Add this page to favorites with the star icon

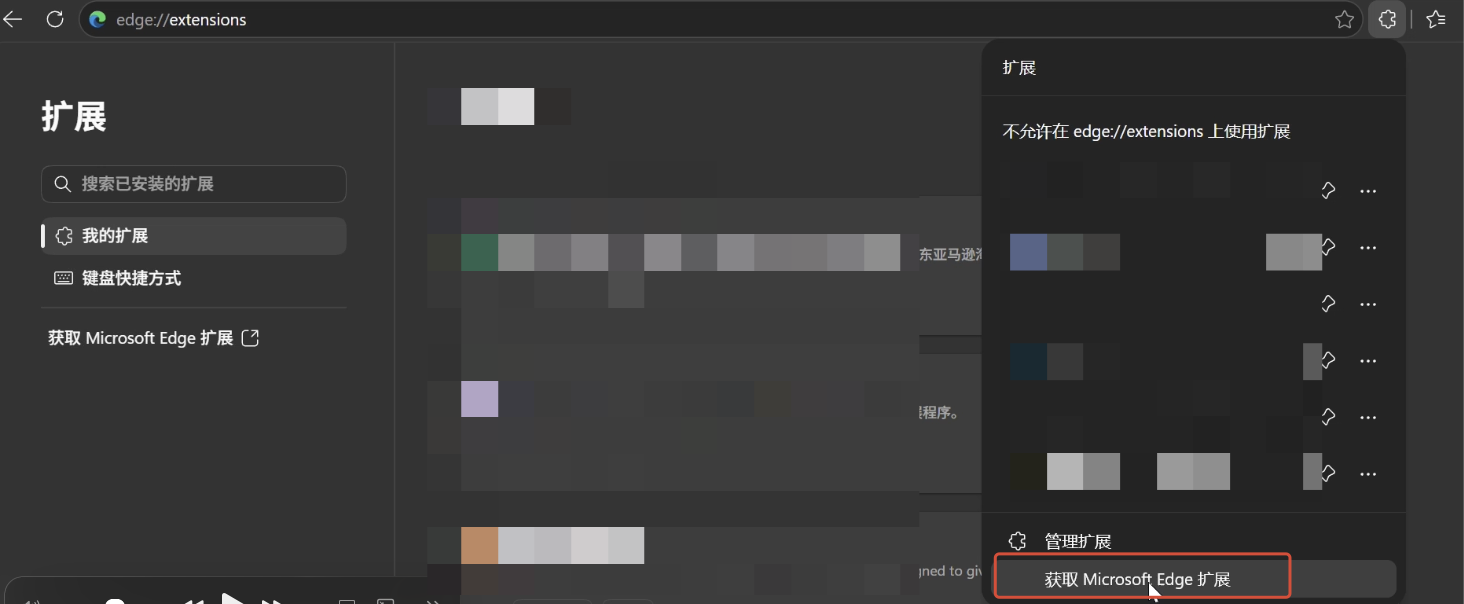[1345, 19]
